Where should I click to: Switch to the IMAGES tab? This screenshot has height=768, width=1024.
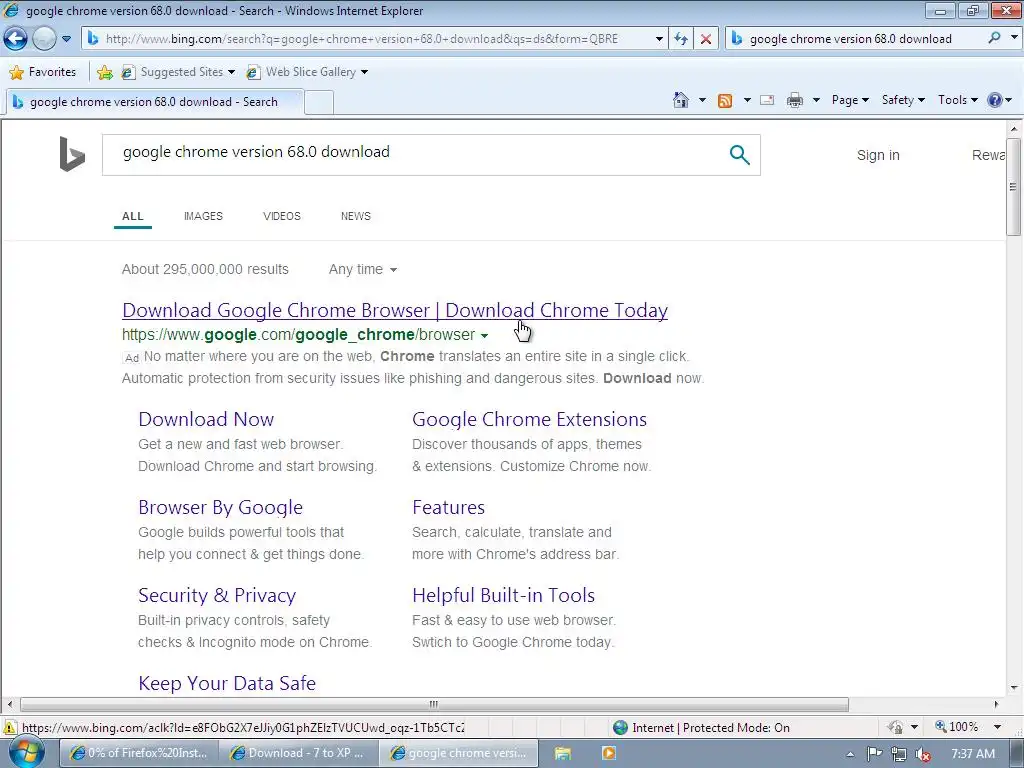pos(203,216)
